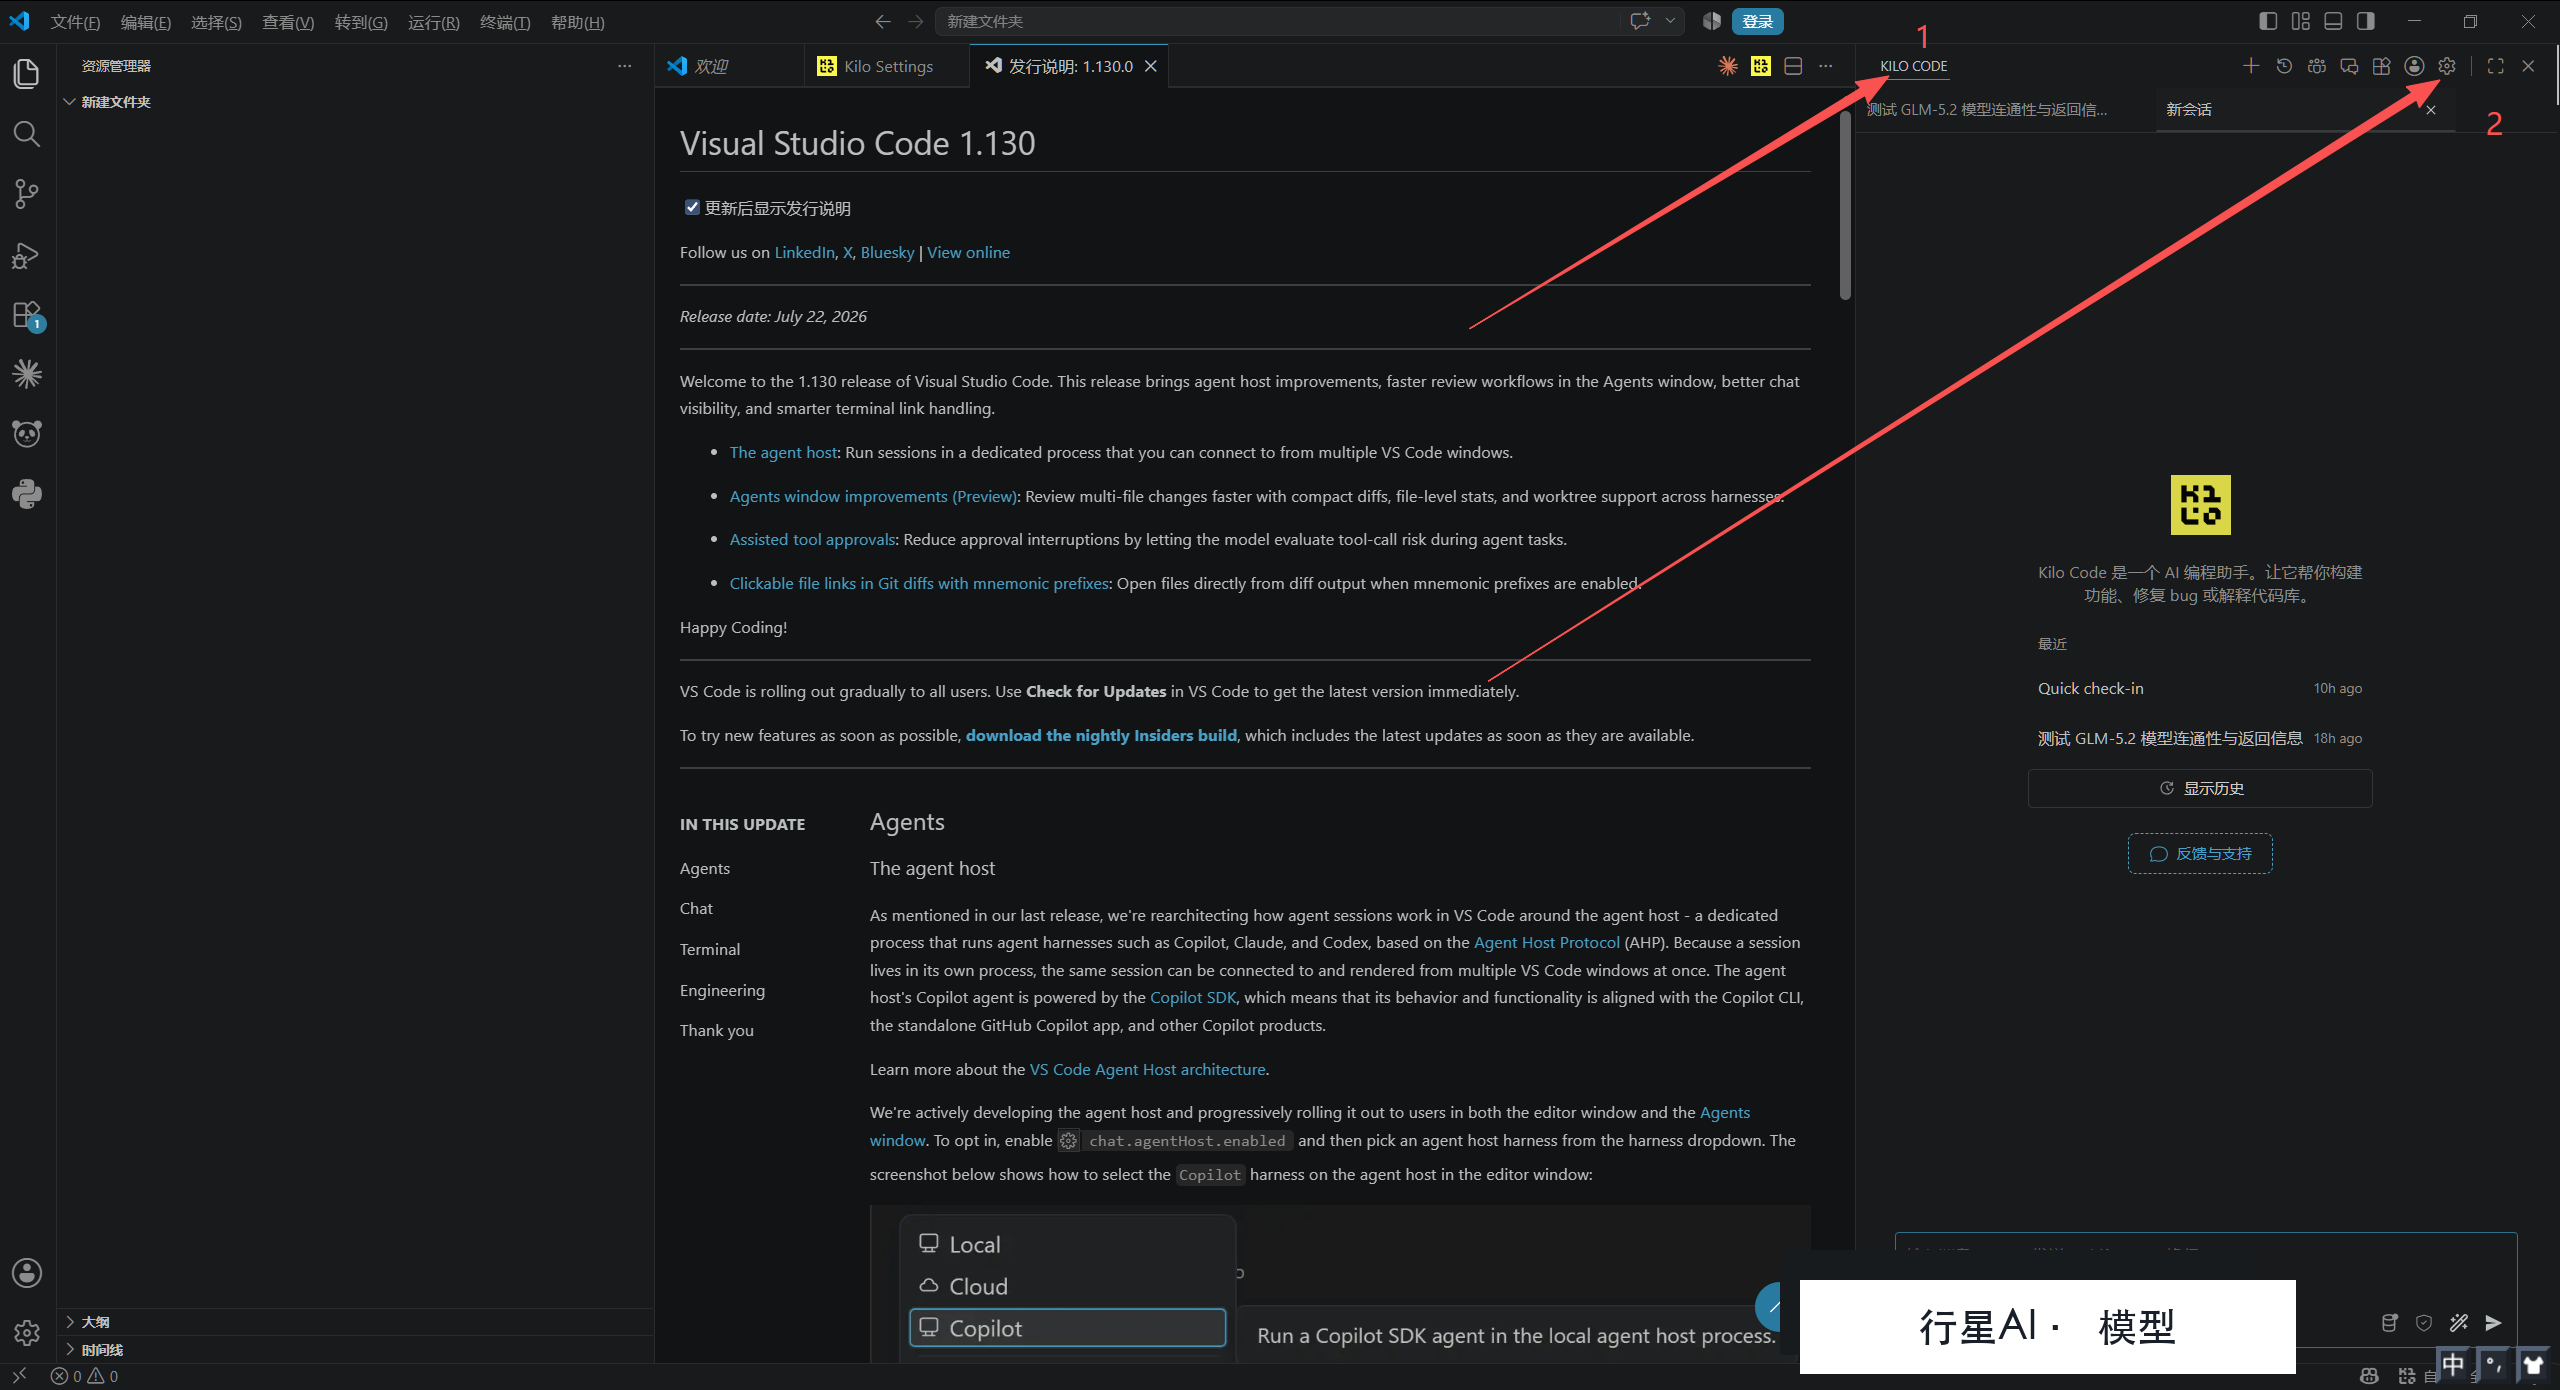Open the Manage gear in activity bar
The image size is (2560, 1390).
(x=27, y=1333)
